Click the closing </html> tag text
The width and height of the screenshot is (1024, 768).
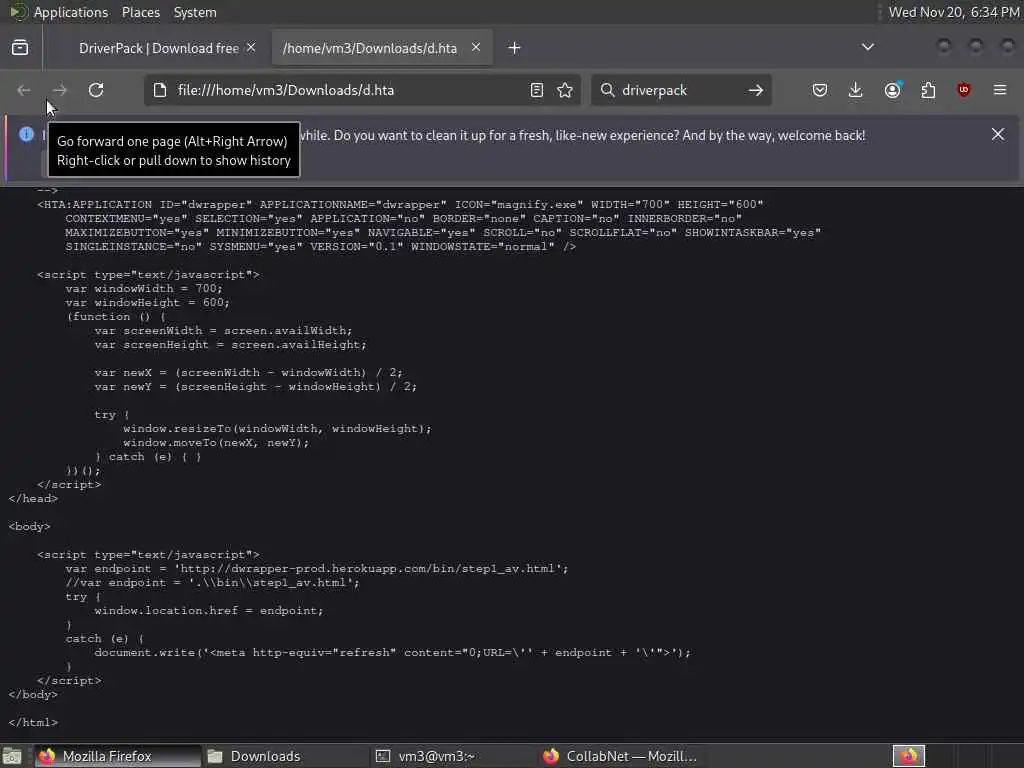point(33,722)
